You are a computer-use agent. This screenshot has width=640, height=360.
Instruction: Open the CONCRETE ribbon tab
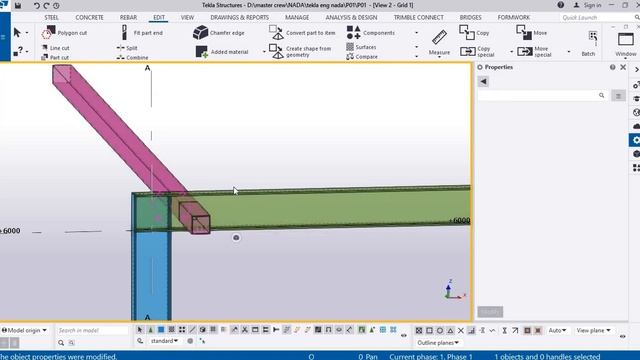[x=89, y=18]
